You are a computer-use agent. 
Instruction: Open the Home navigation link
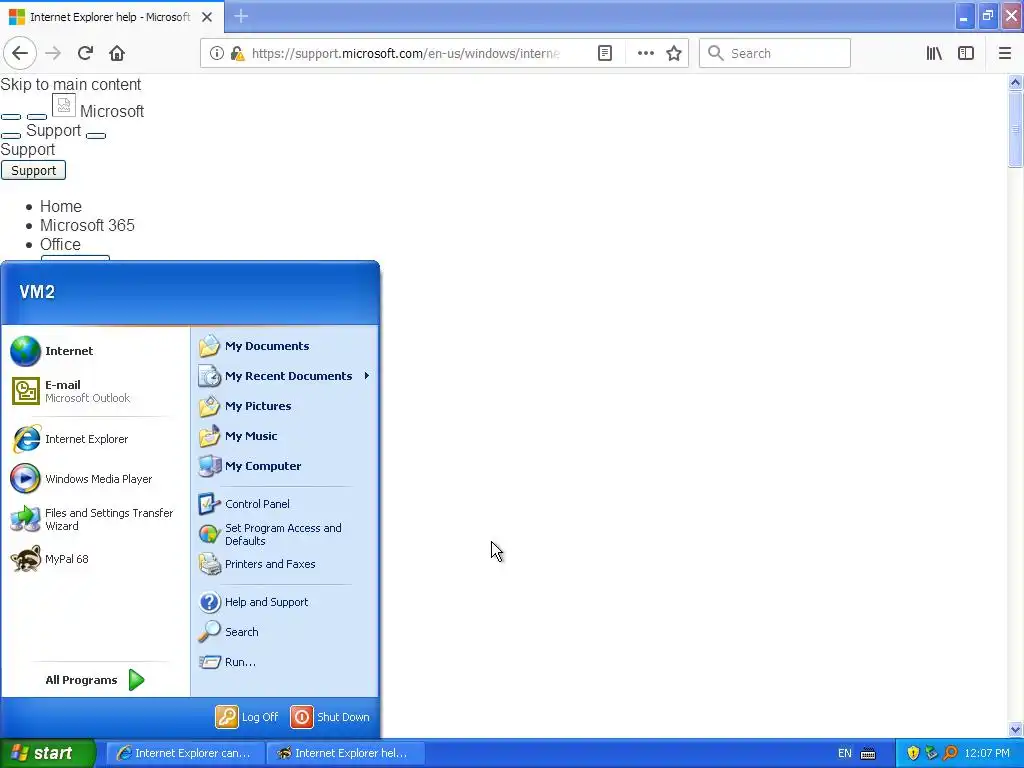click(61, 206)
